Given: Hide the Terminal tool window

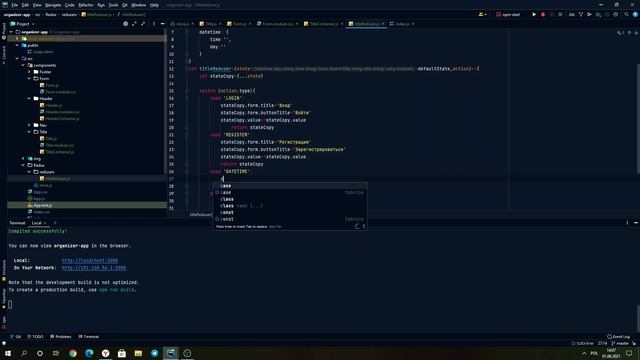Looking at the screenshot, I should 636,223.
